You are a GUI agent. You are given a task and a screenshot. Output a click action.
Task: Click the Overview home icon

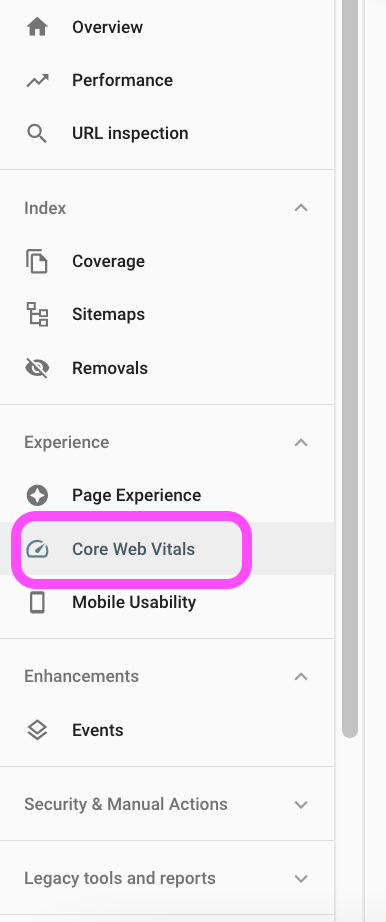(x=37, y=27)
